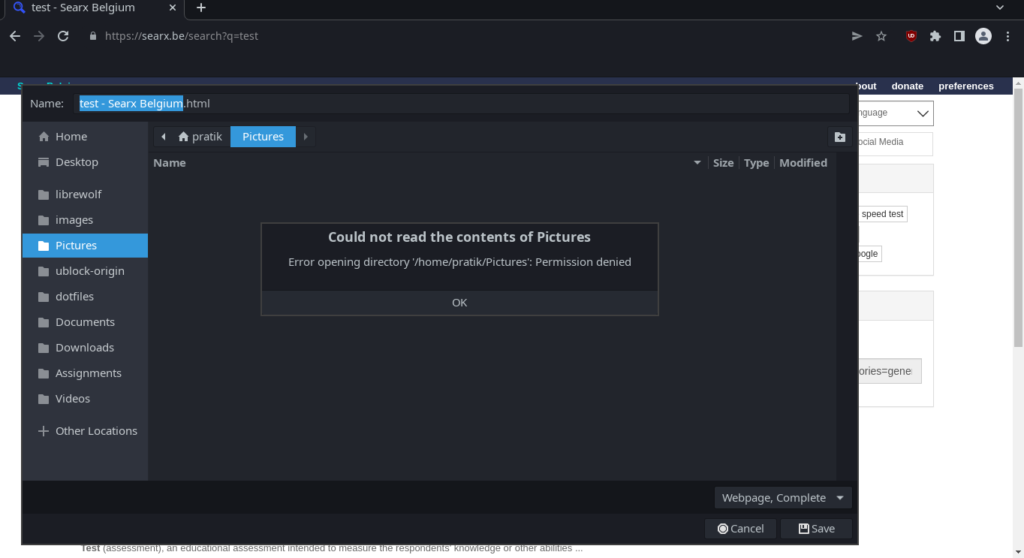1024x558 pixels.
Task: Bookmark this page with star icon
Action: (882, 36)
